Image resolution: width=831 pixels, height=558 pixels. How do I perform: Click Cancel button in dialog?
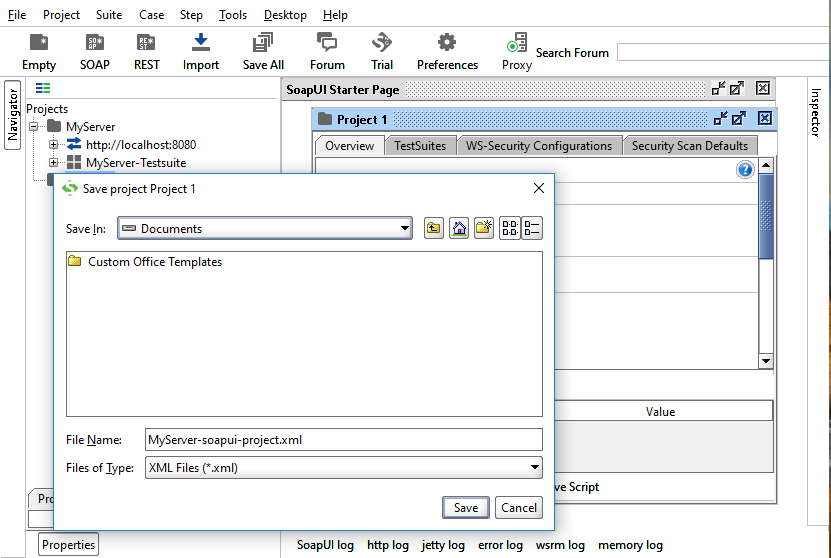point(519,508)
